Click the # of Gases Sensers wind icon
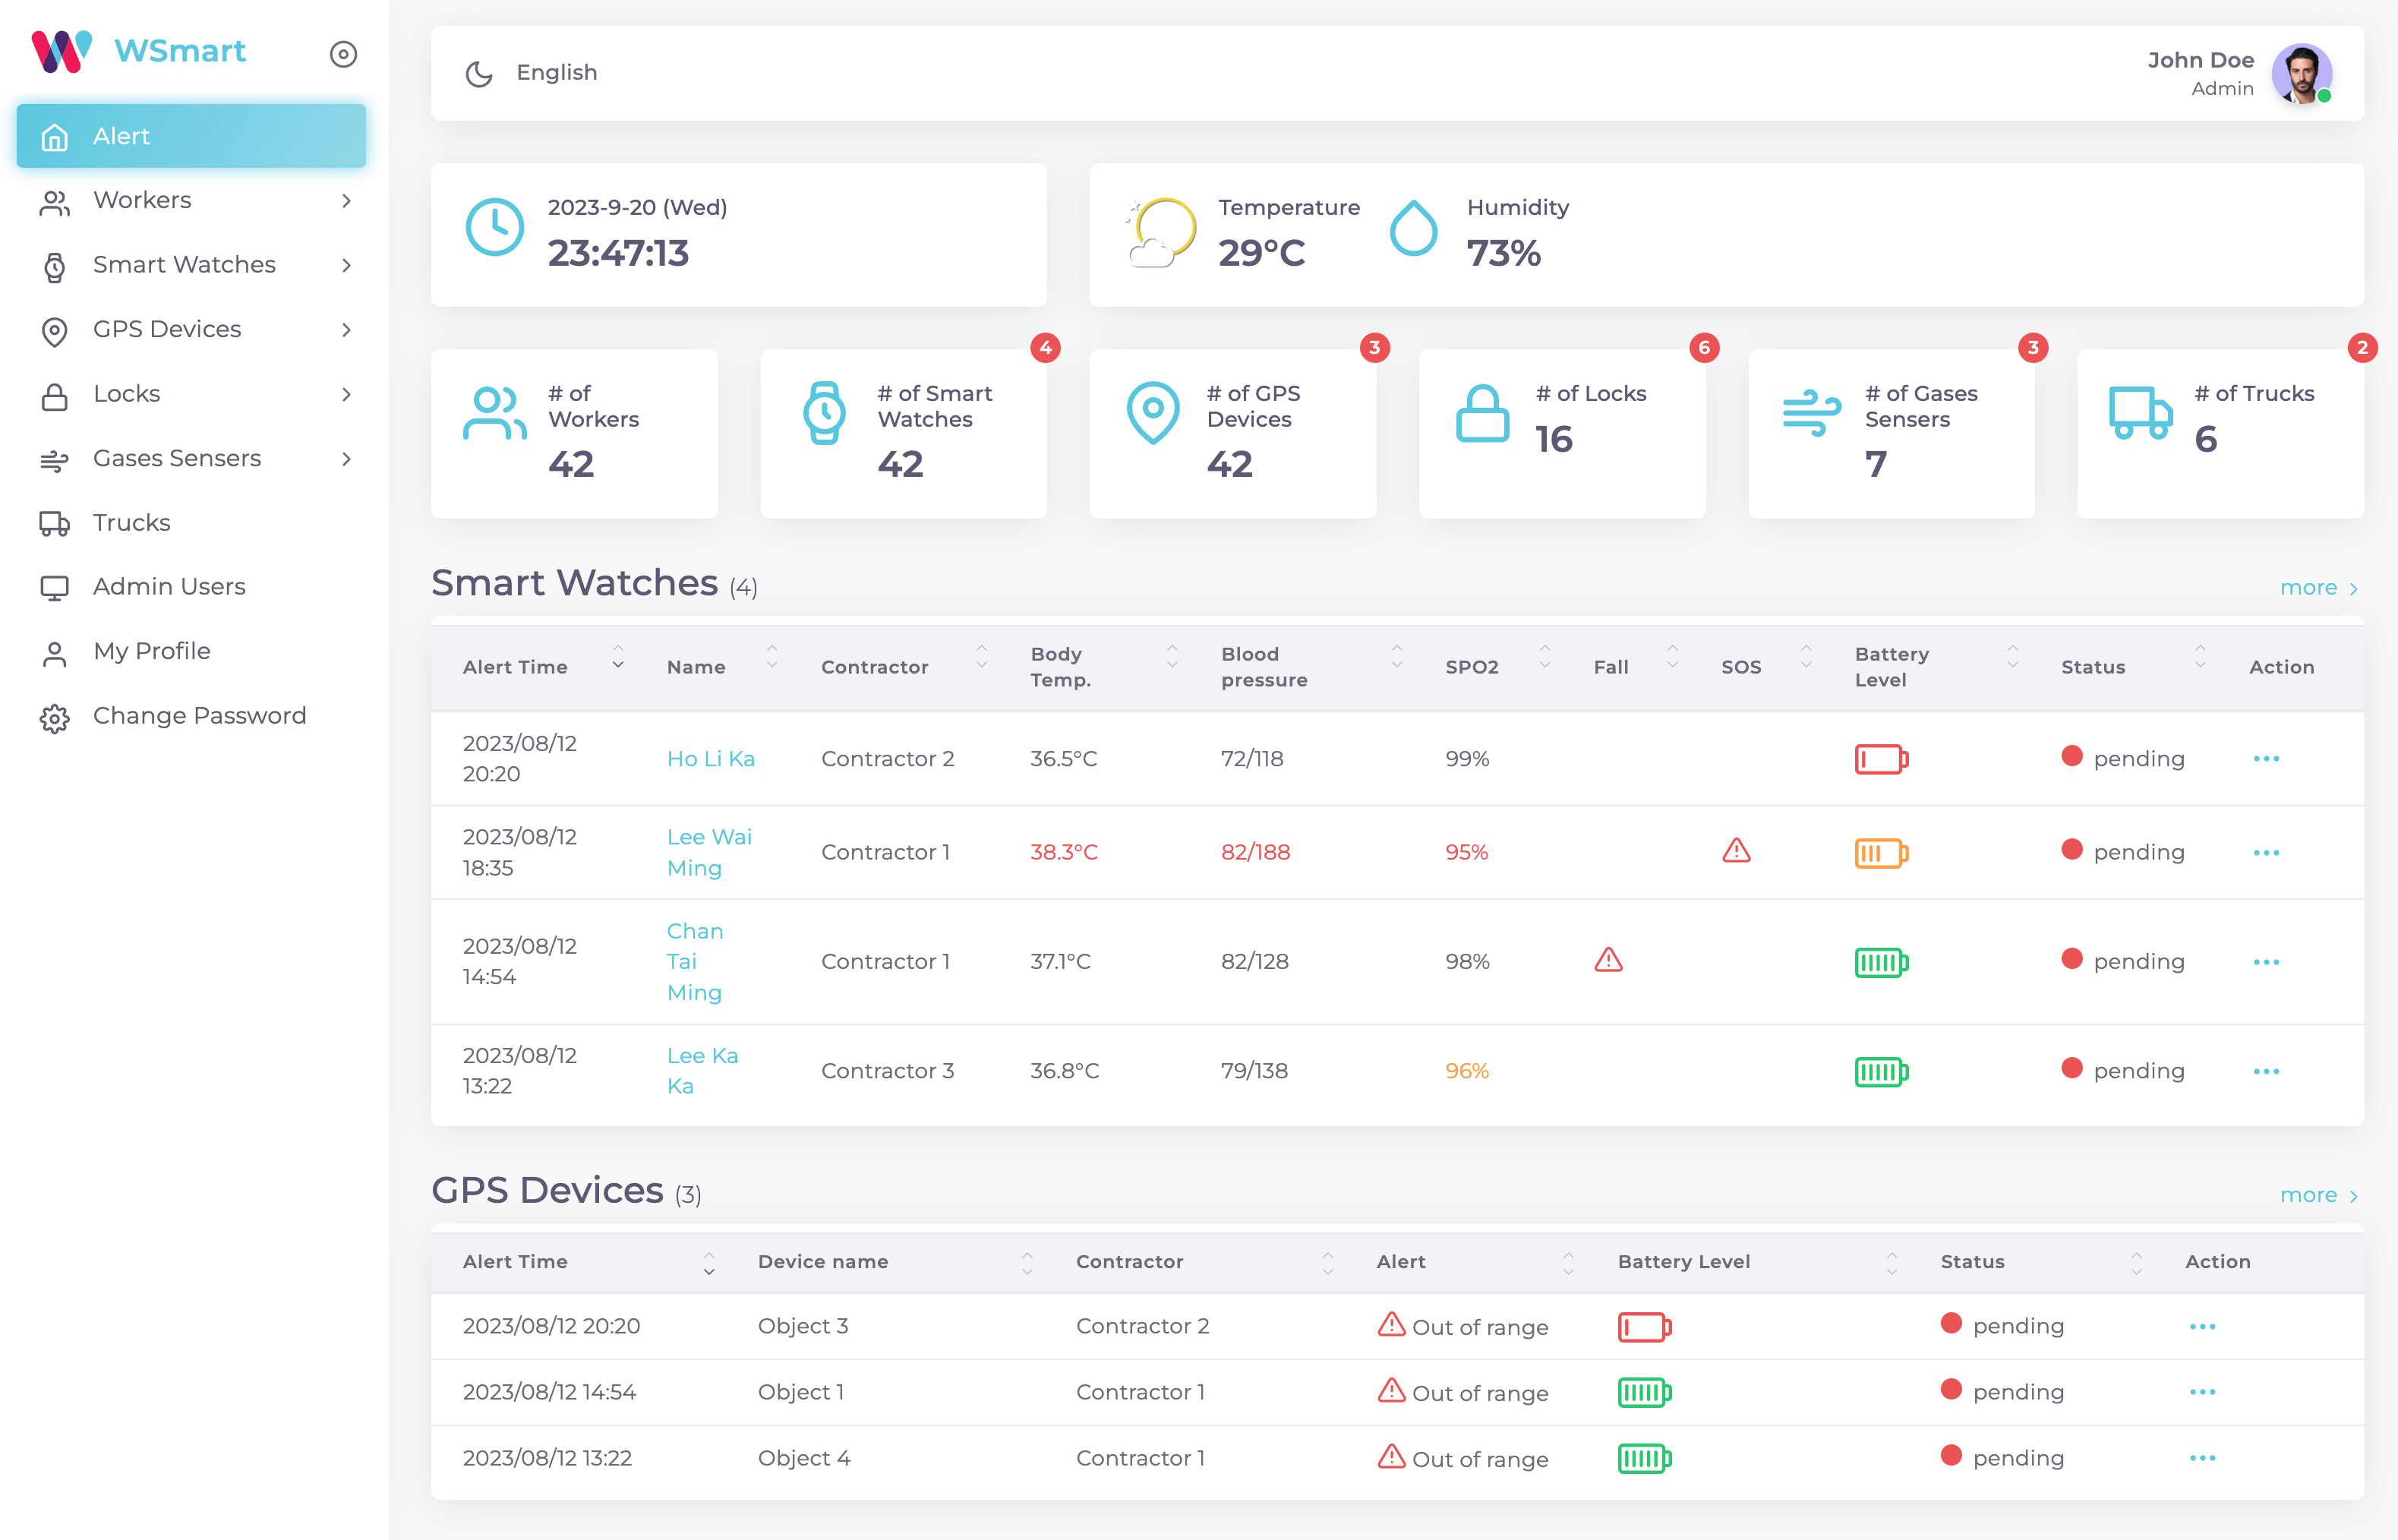 [x=1811, y=413]
